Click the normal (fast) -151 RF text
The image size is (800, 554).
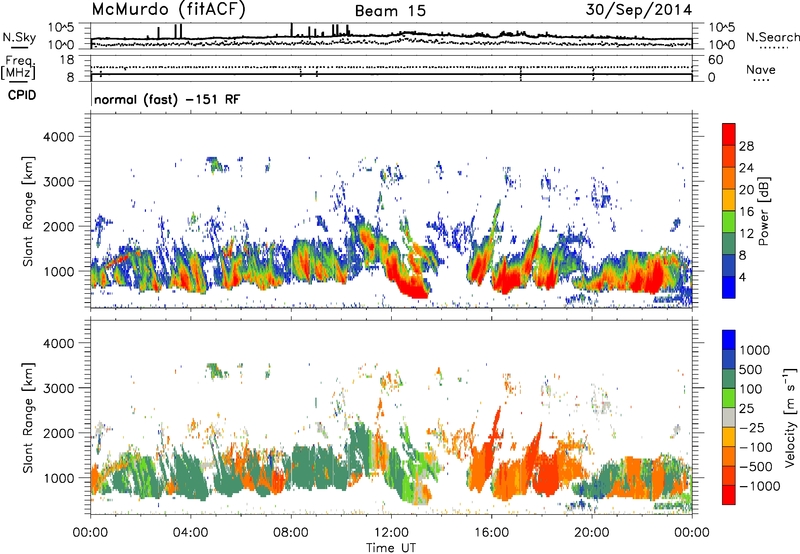(167, 99)
